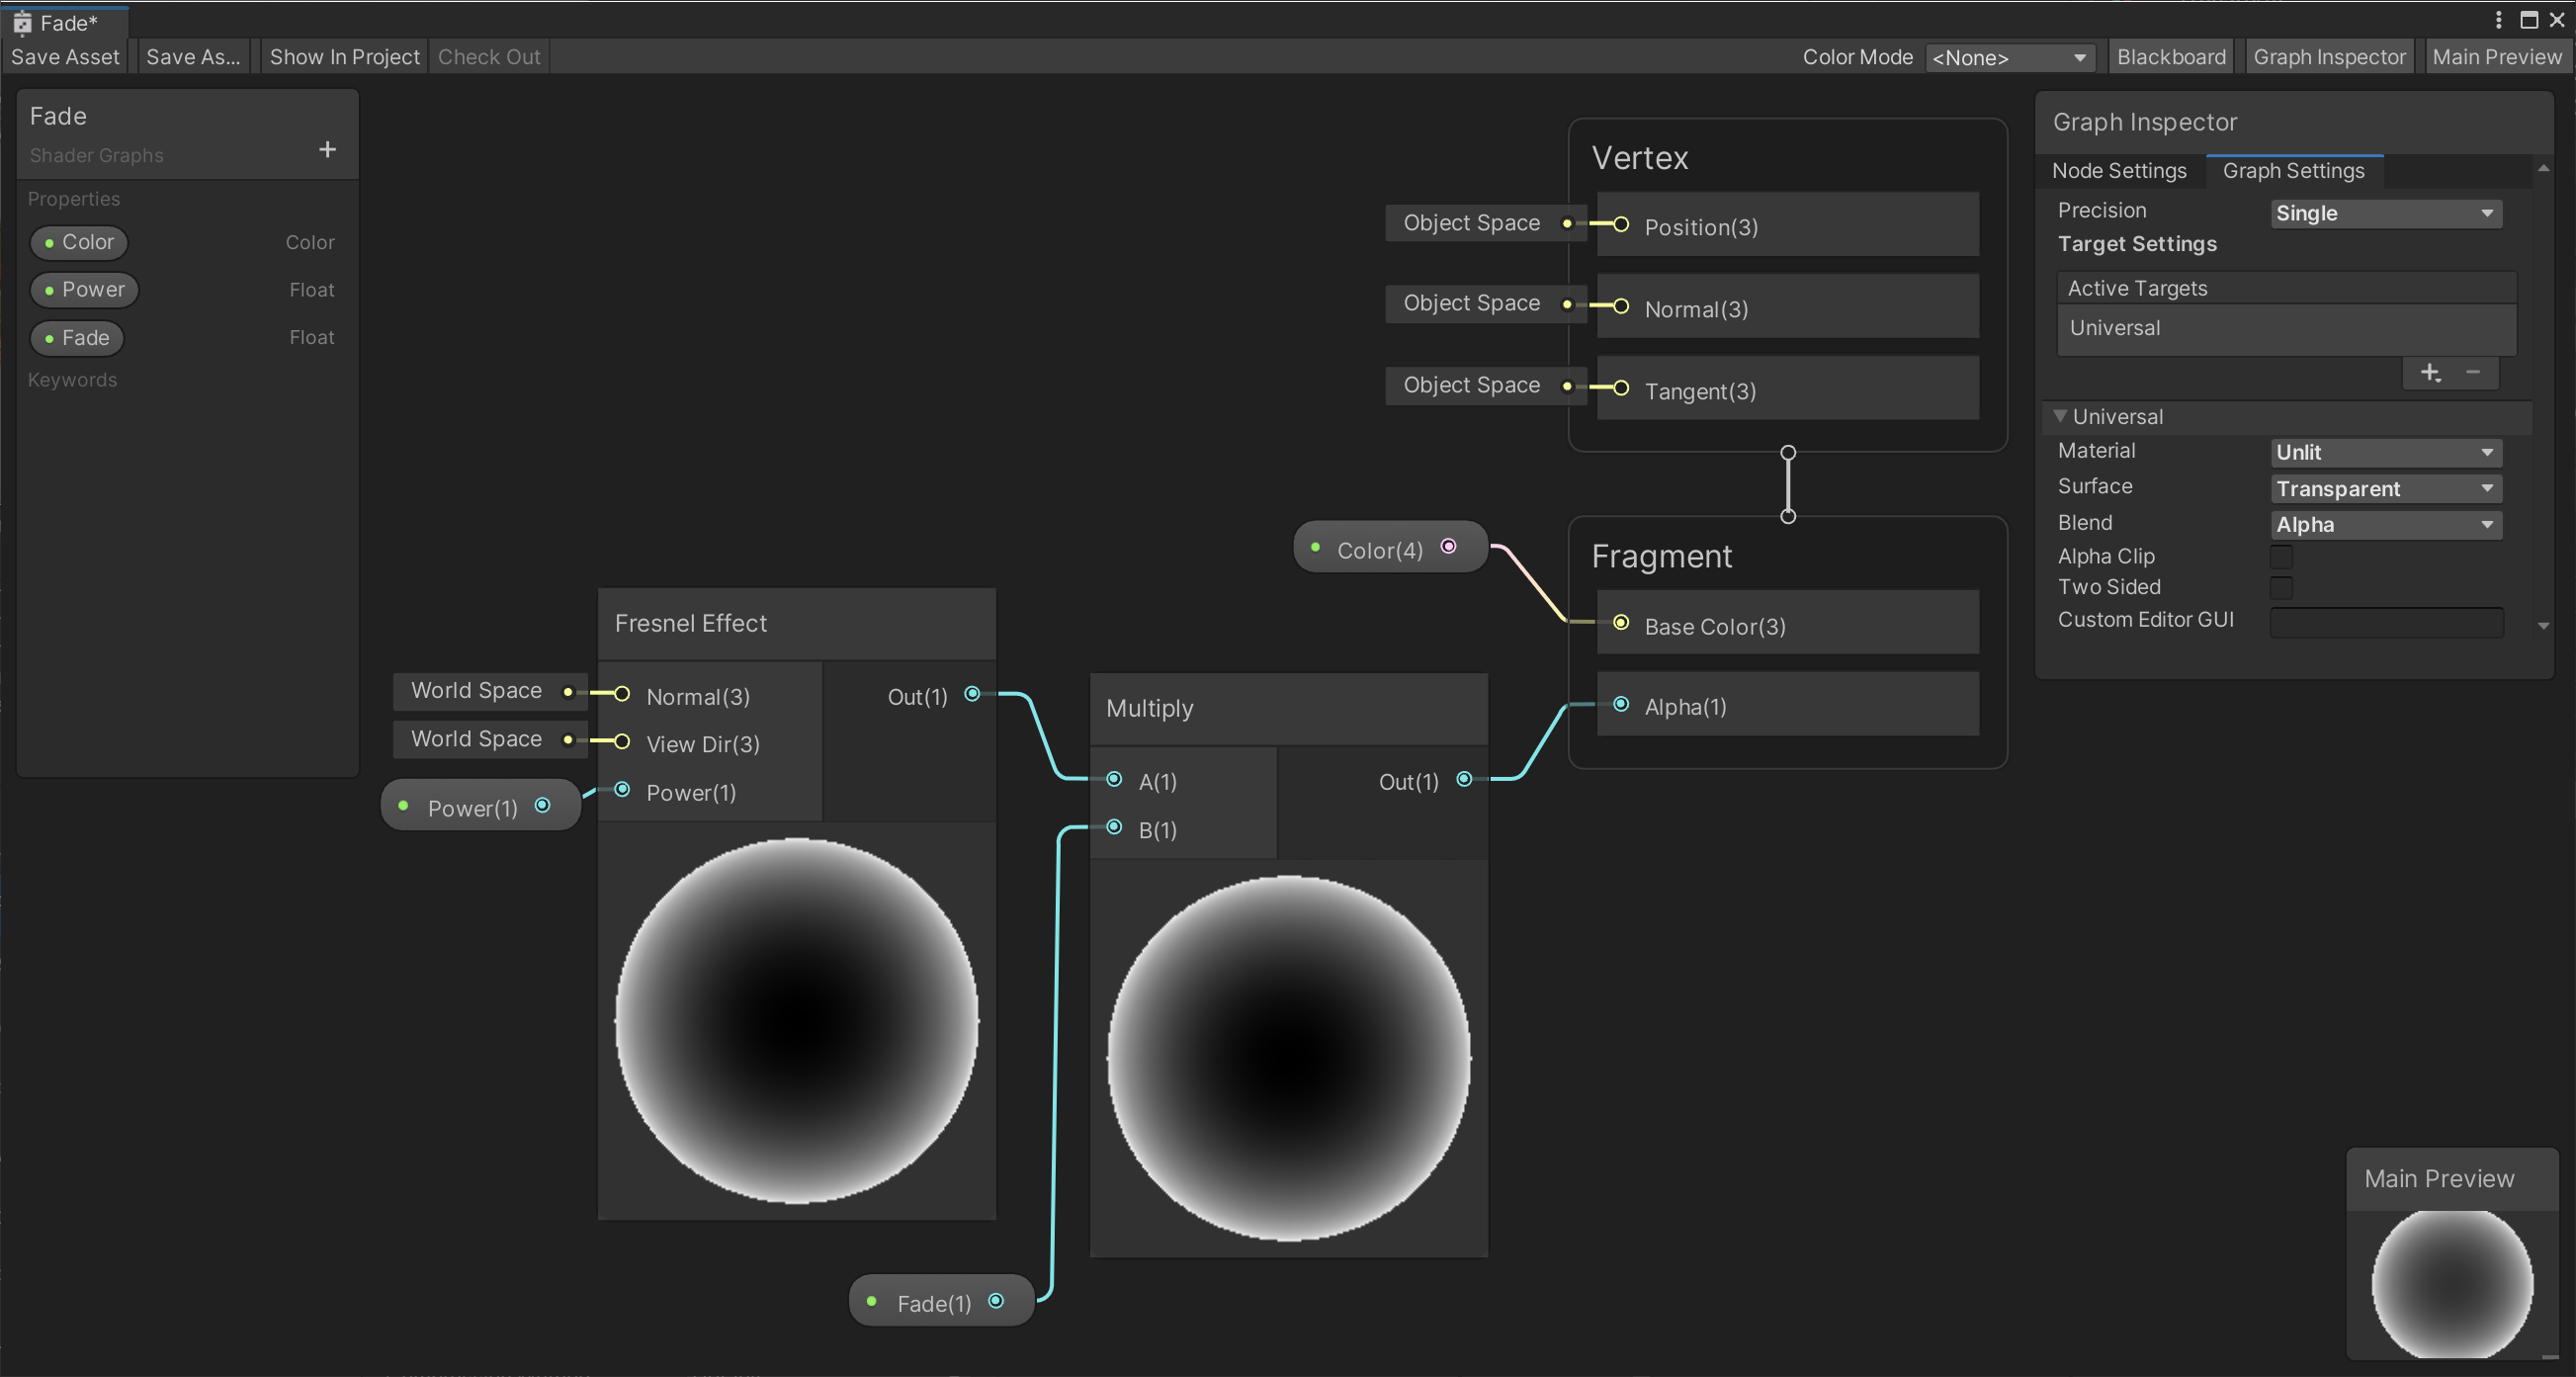Click the Fade(1) node output port

pos(996,1301)
